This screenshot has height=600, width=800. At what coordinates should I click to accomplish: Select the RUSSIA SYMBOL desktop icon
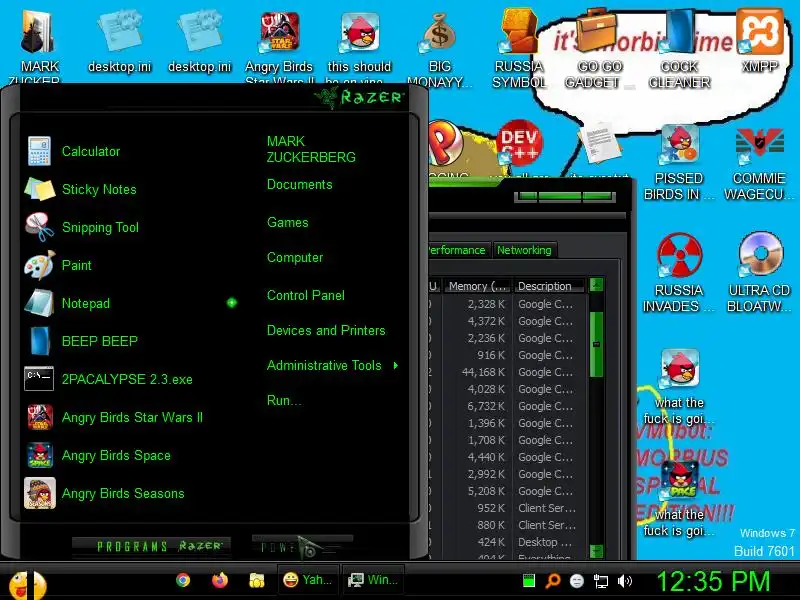519,49
